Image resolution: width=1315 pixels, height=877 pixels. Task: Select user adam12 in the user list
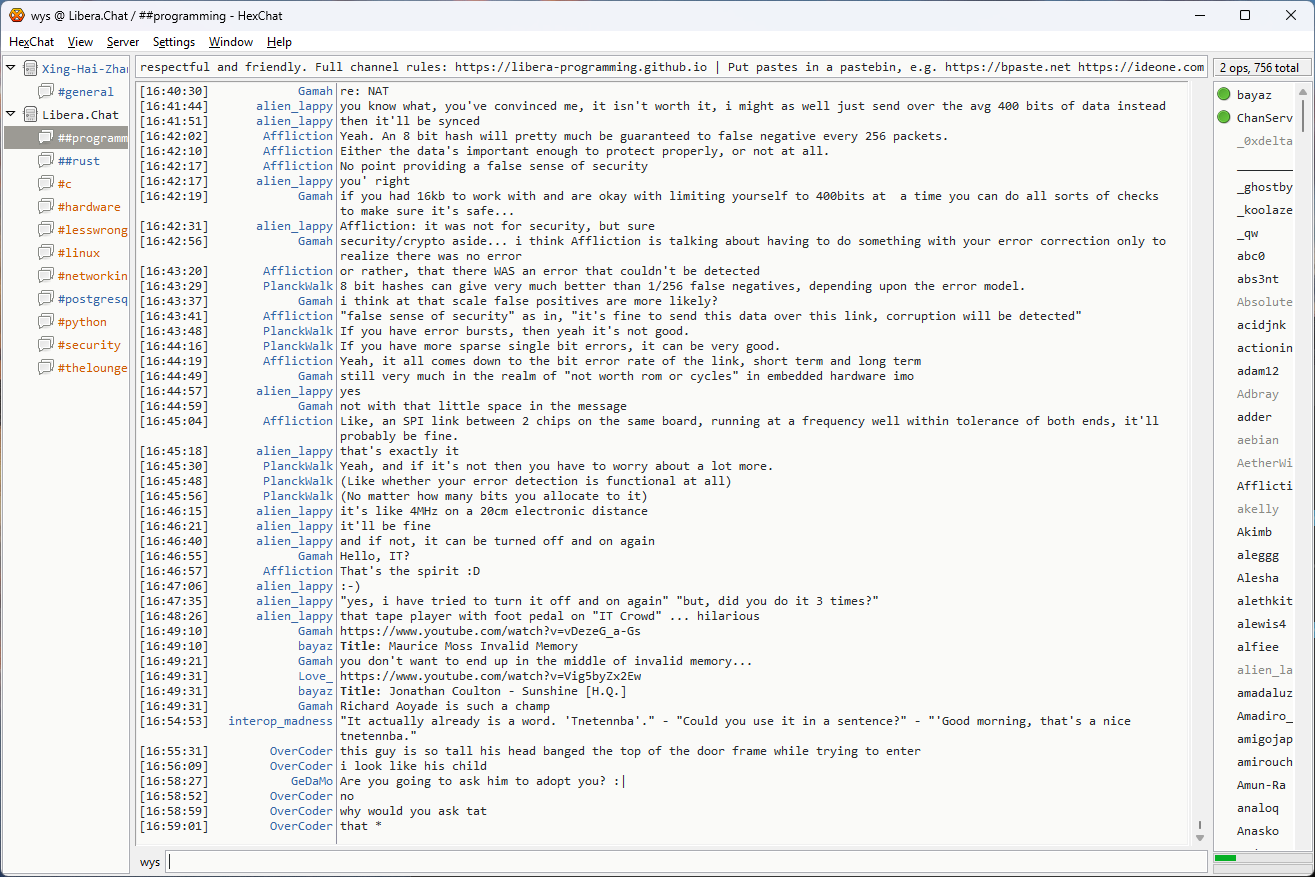[x=1257, y=371]
